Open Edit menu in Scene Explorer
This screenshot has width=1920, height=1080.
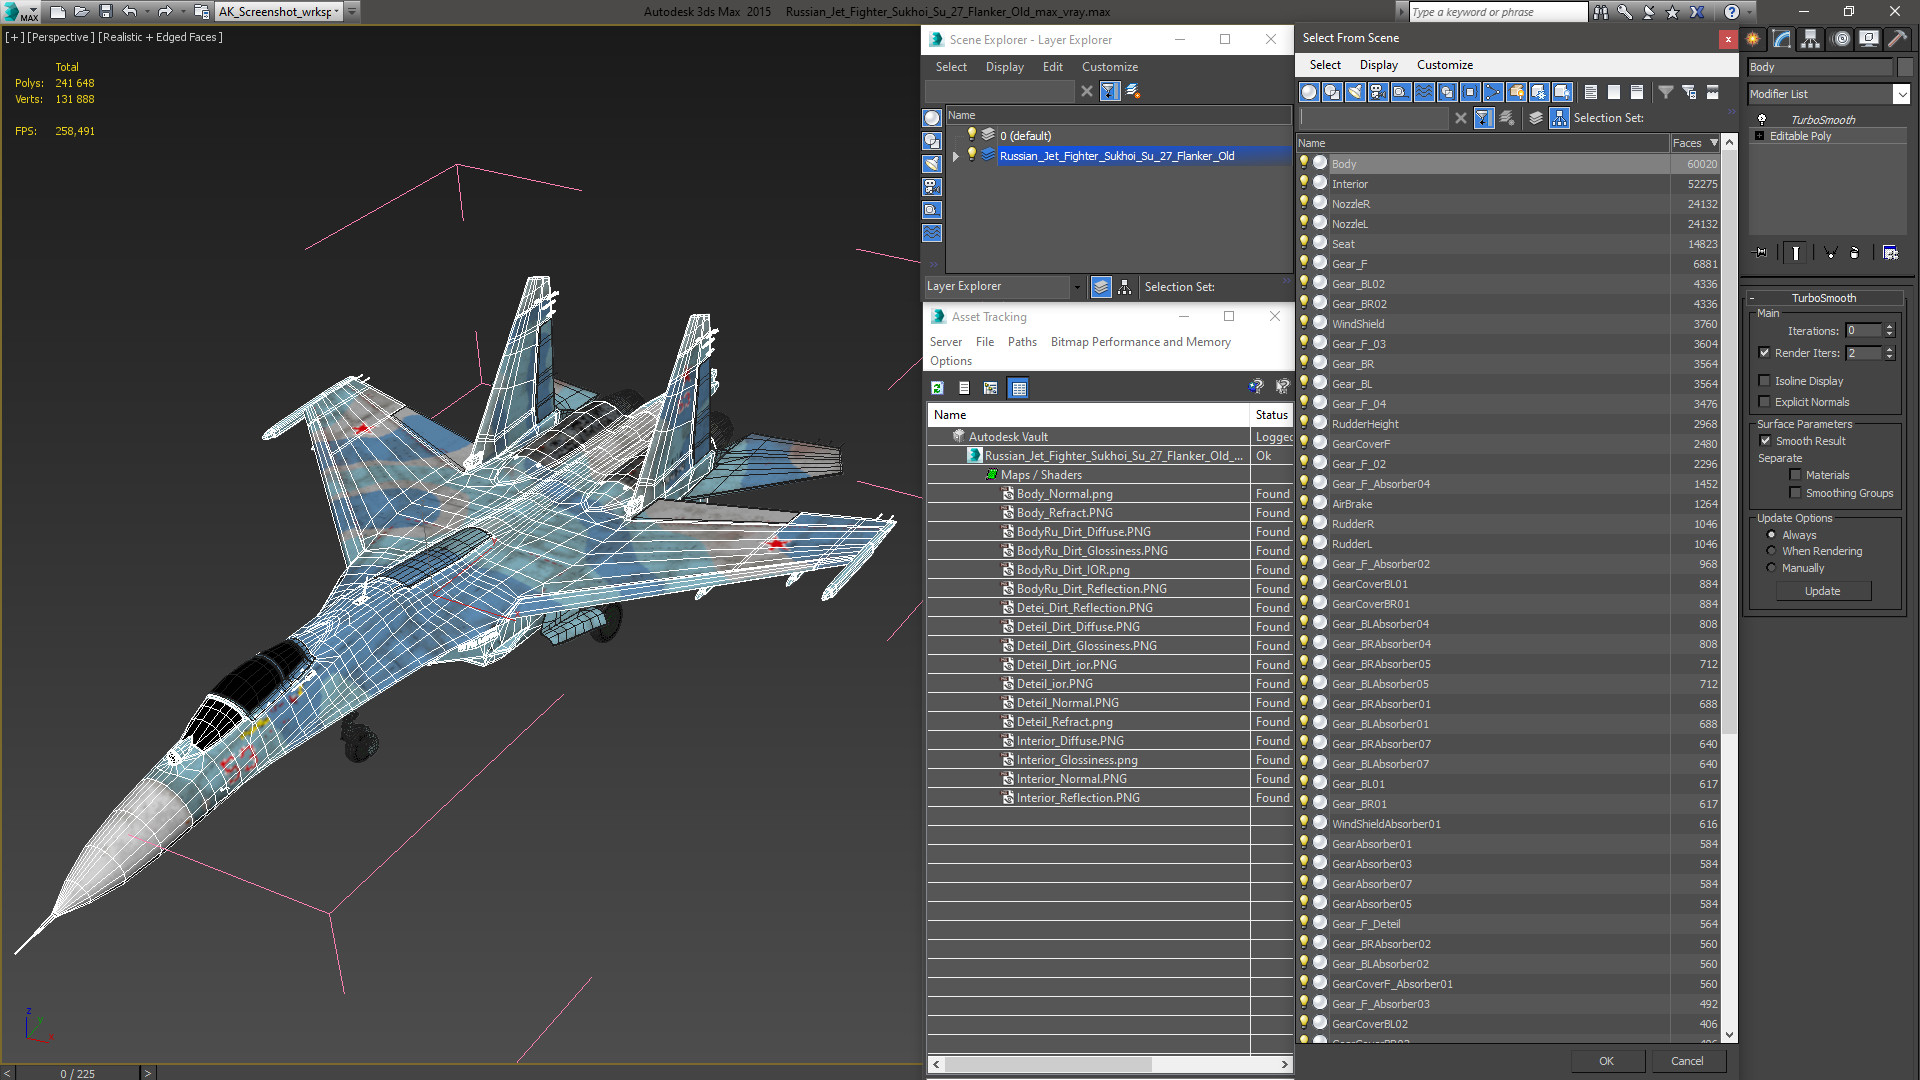click(1052, 67)
